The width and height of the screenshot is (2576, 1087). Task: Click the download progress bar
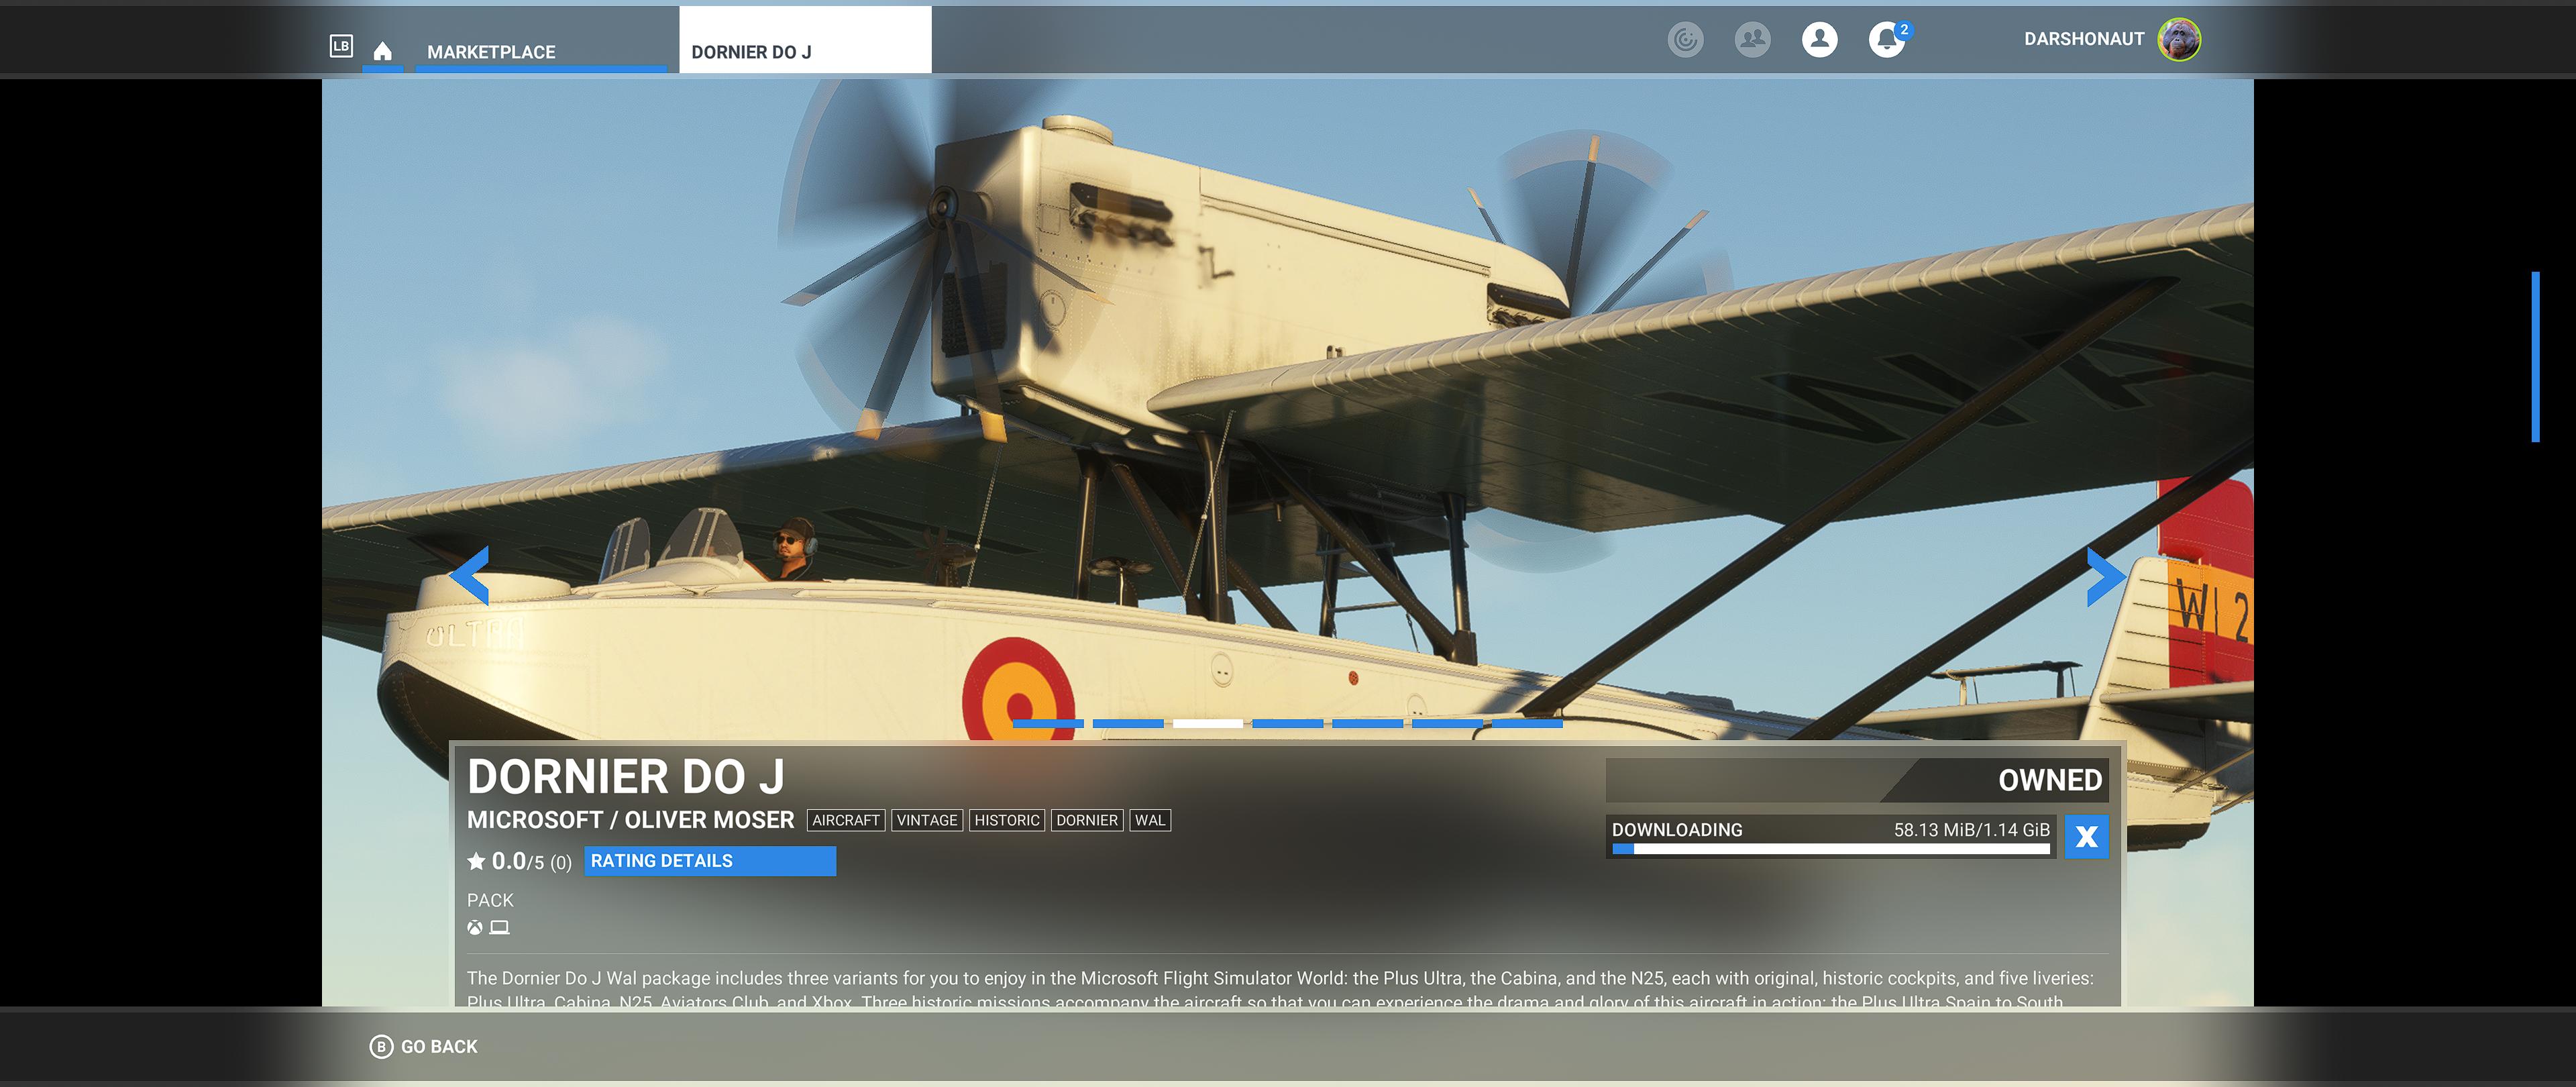[x=1831, y=849]
